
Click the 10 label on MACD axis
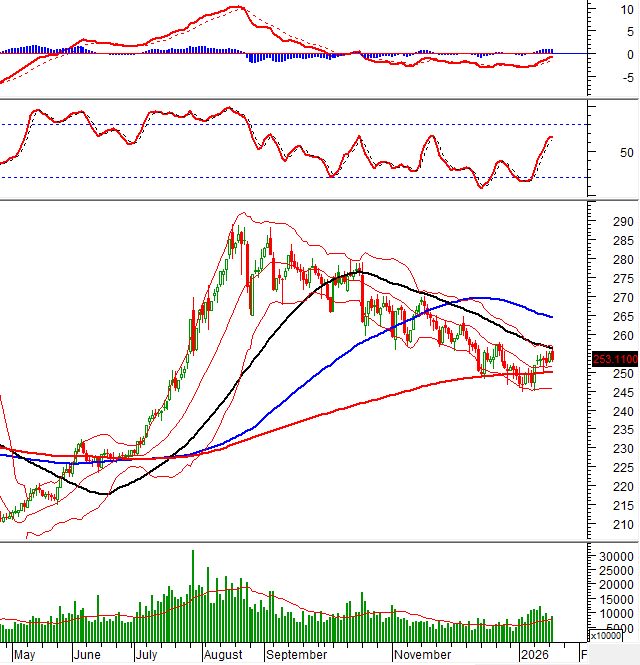[599, 9]
